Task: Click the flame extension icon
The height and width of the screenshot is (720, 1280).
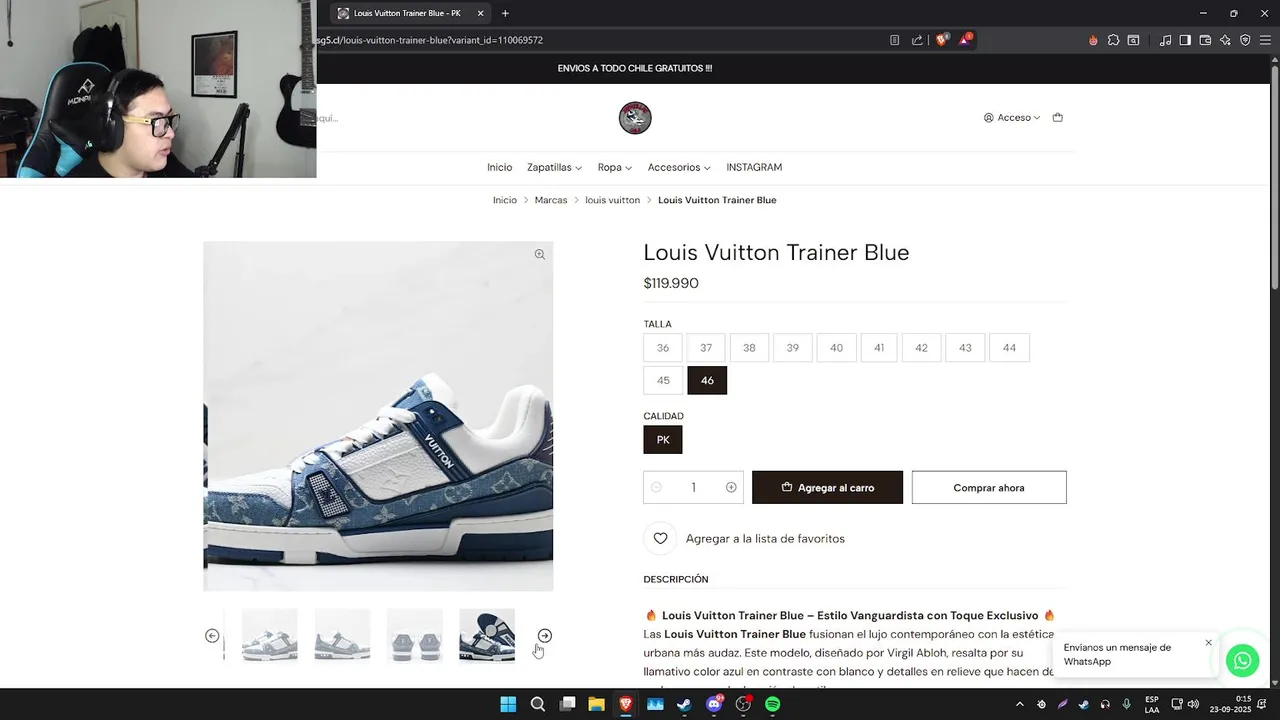Action: 1093,40
